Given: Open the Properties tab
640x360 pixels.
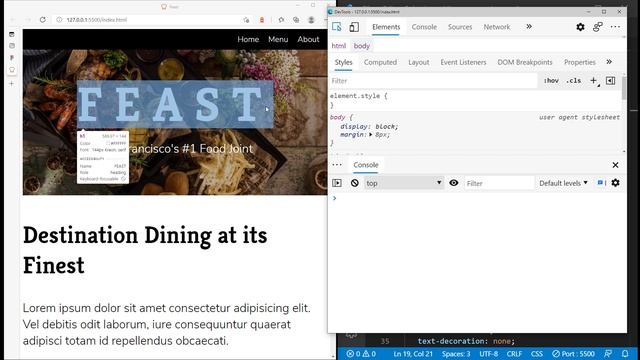Looking at the screenshot, I should coord(580,62).
